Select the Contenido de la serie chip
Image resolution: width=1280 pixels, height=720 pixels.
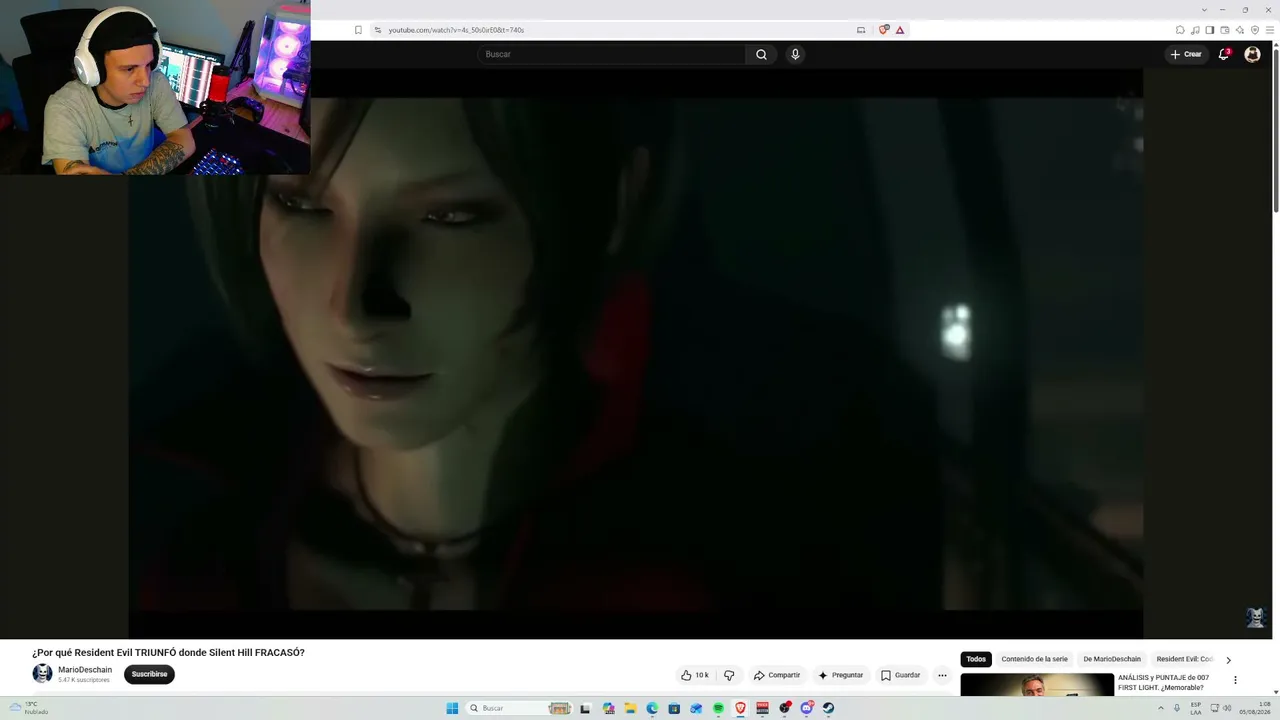click(x=1034, y=659)
